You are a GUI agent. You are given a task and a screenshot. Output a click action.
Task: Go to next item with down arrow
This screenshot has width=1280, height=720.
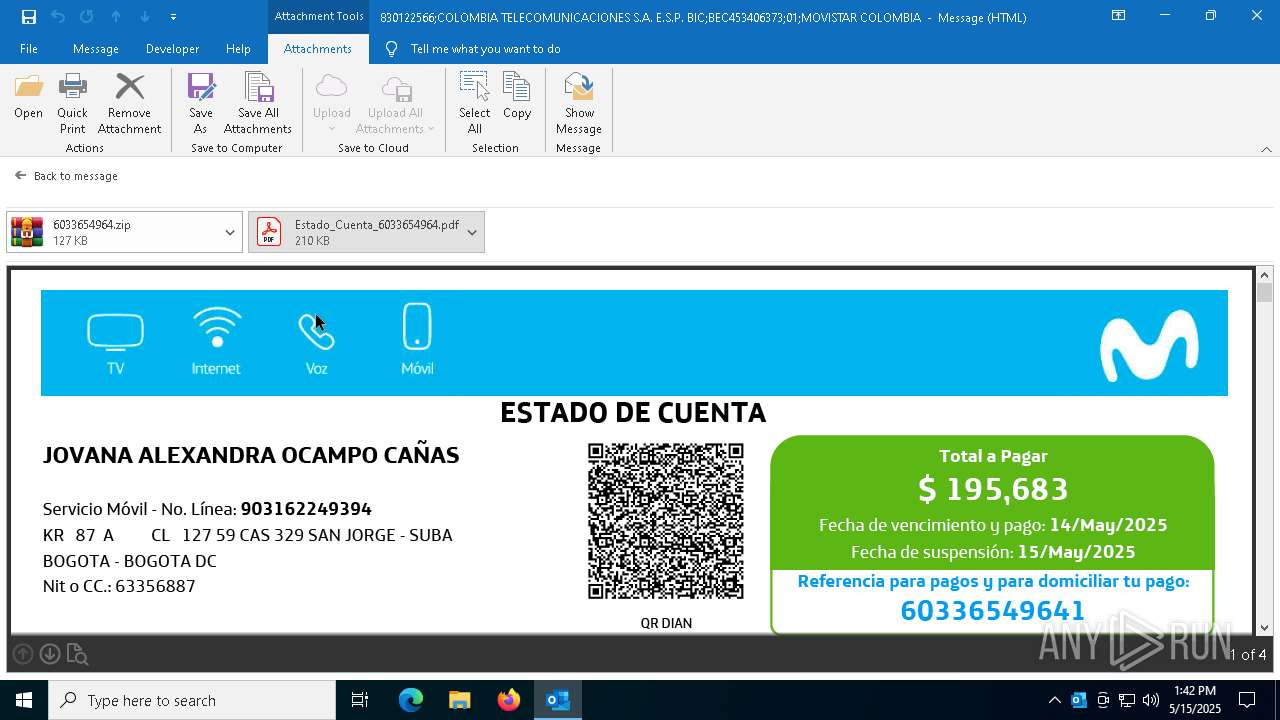point(145,17)
